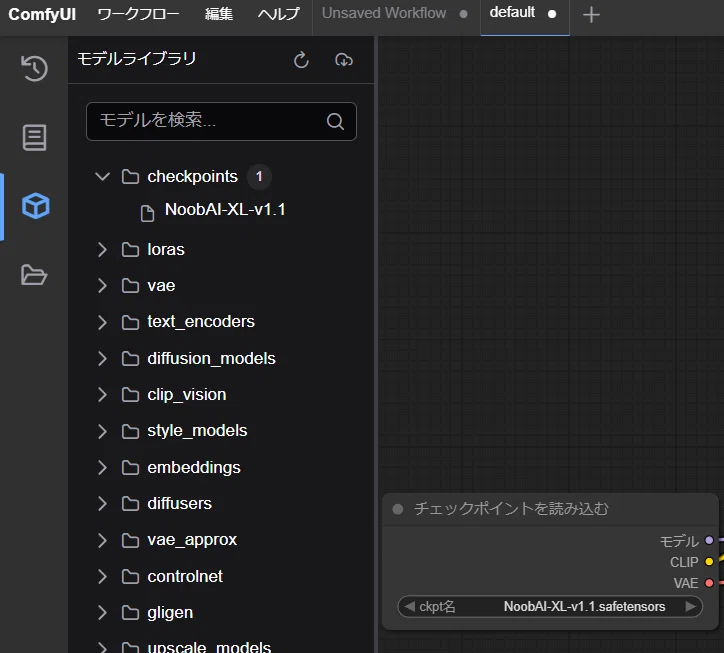Click the unsaved dot on Unsaved Workflow tab
This screenshot has height=653, width=724.
tap(464, 14)
